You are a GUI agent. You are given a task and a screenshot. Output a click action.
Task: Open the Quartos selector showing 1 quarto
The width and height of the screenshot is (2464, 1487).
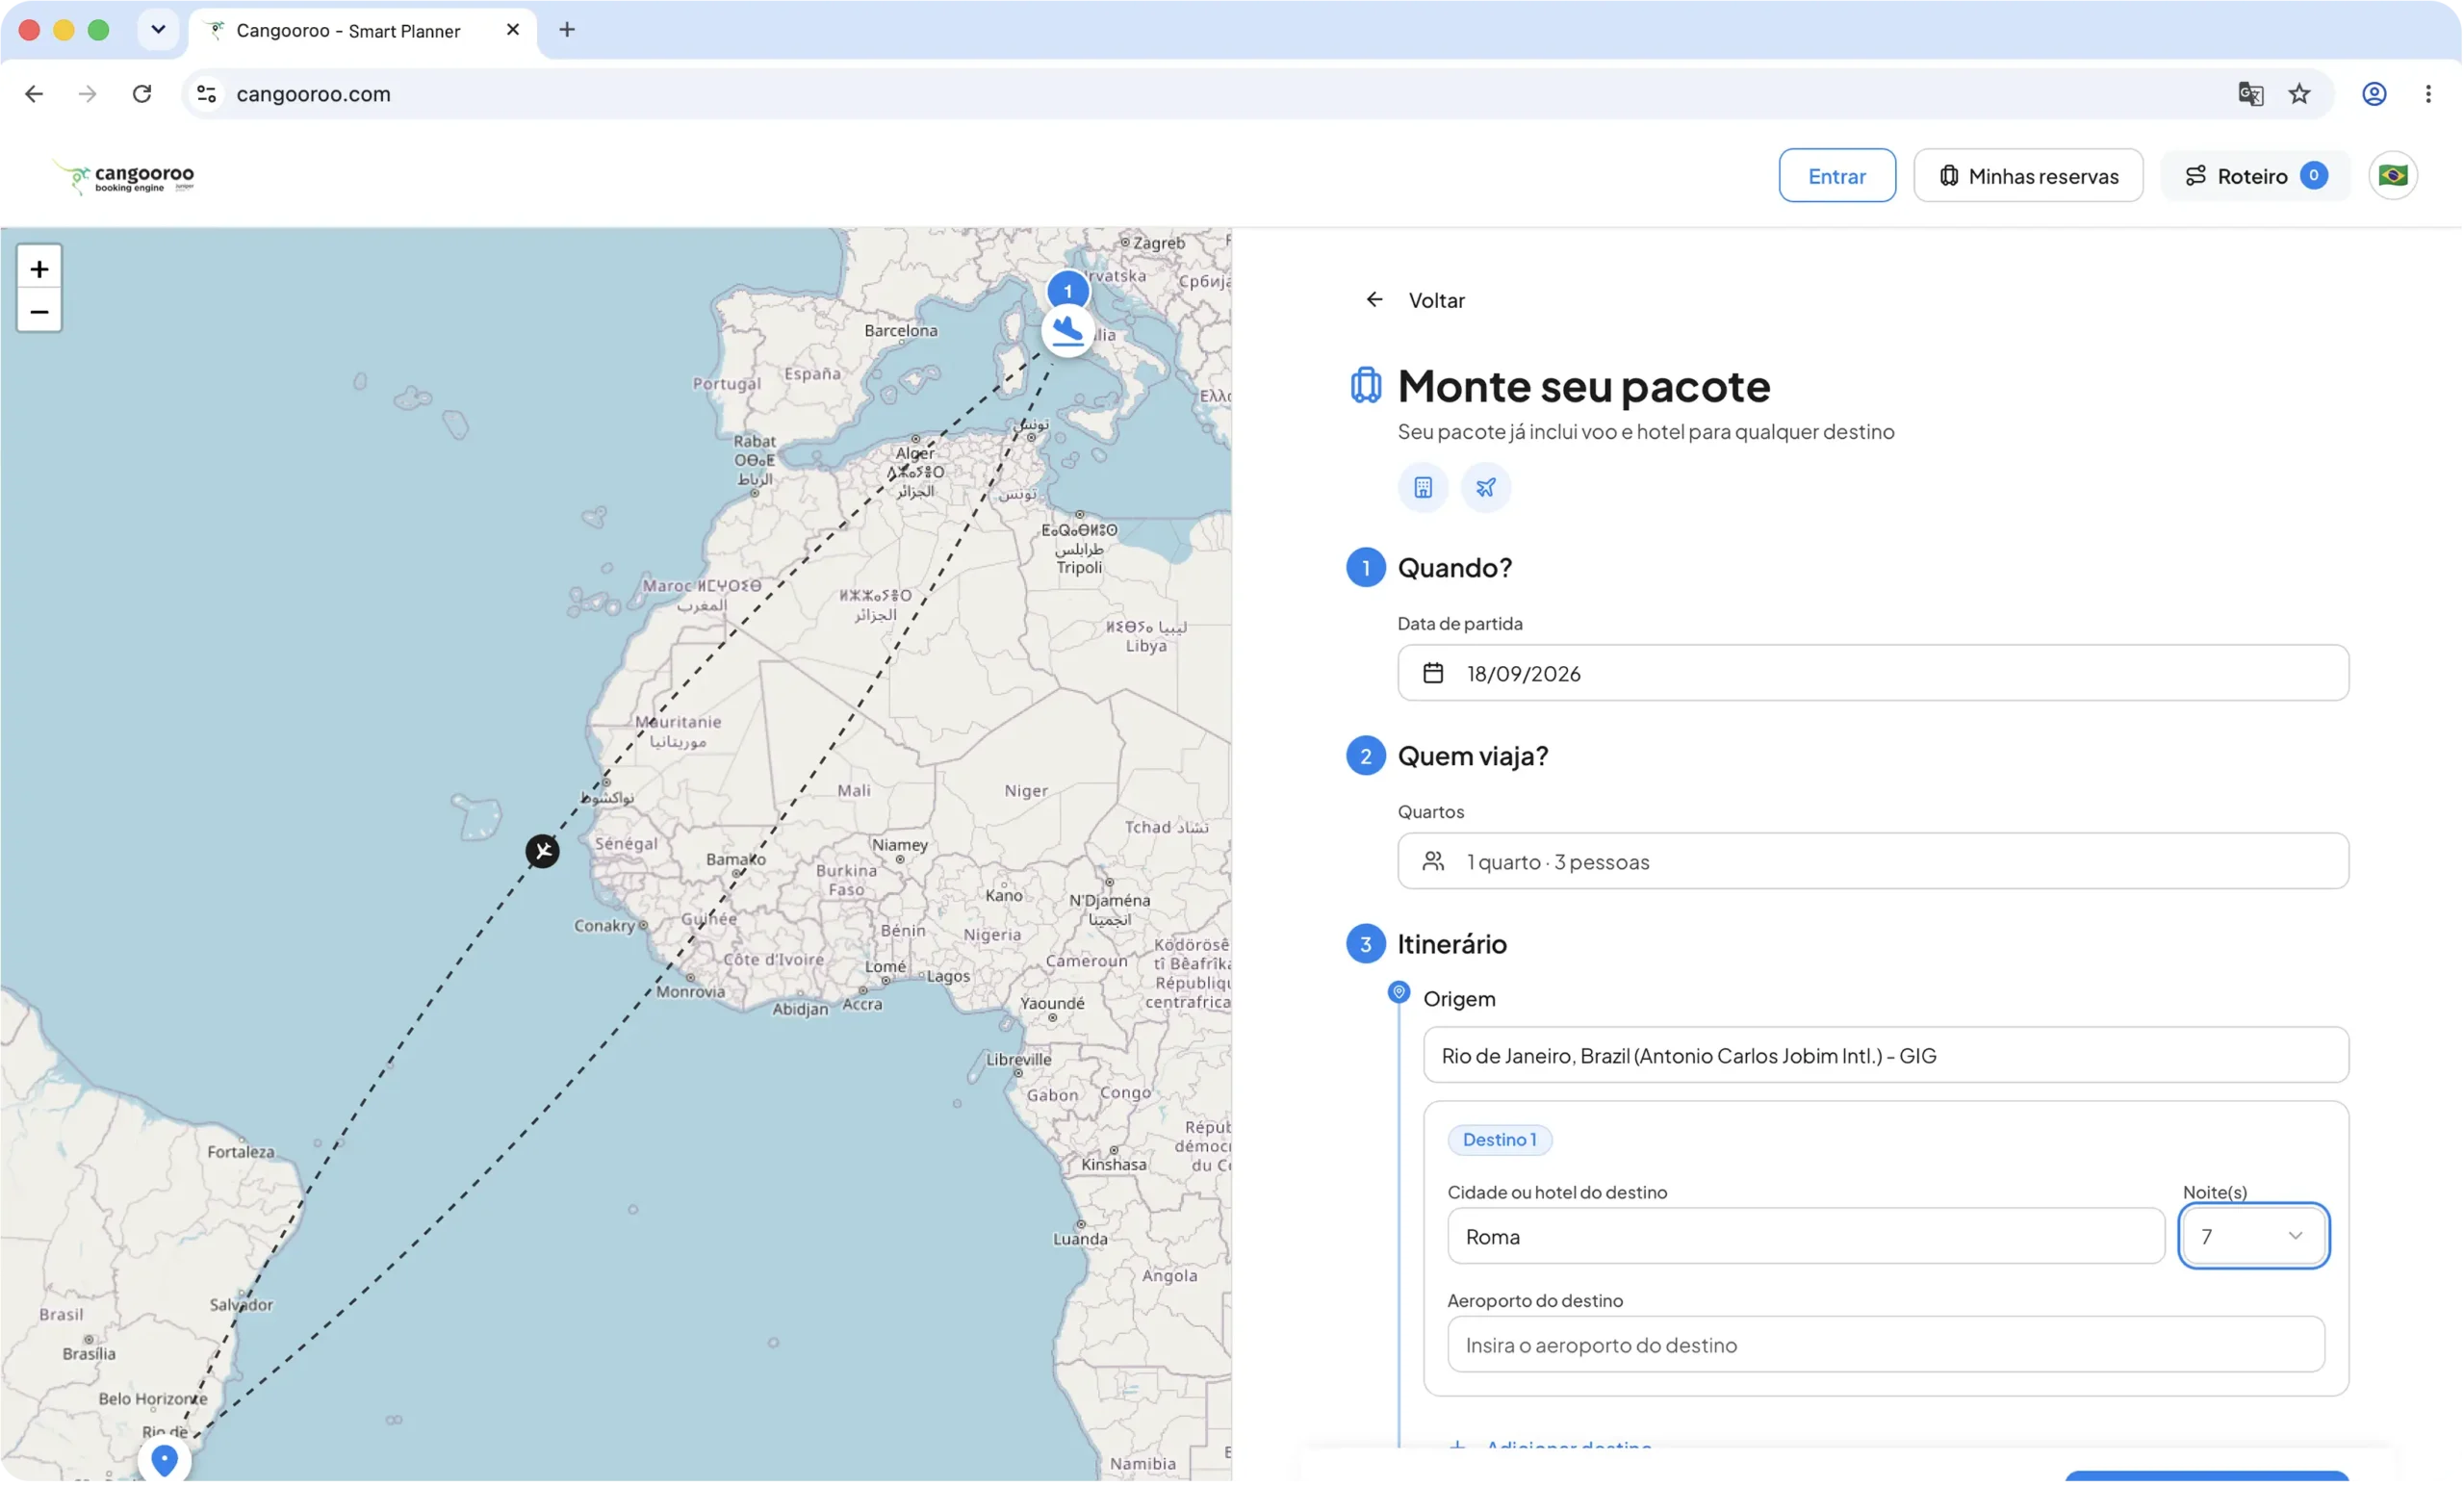(x=1873, y=862)
